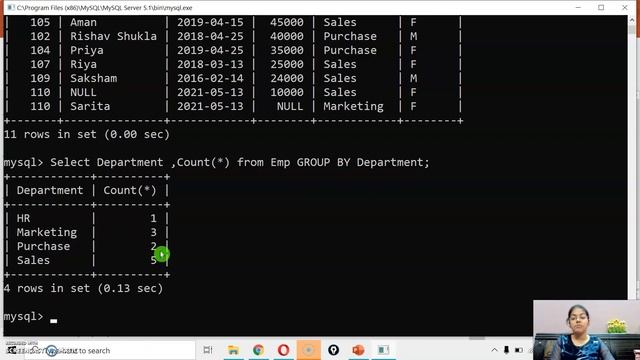This screenshot has height=360, width=640.
Task: Click the 'Saksham' name cell
Action: (x=93, y=78)
